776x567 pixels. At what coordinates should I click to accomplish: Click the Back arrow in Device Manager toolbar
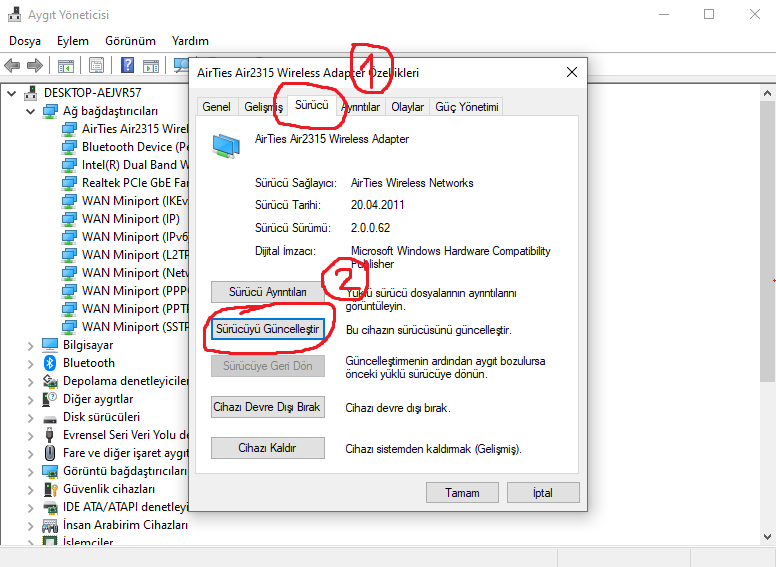click(12, 65)
